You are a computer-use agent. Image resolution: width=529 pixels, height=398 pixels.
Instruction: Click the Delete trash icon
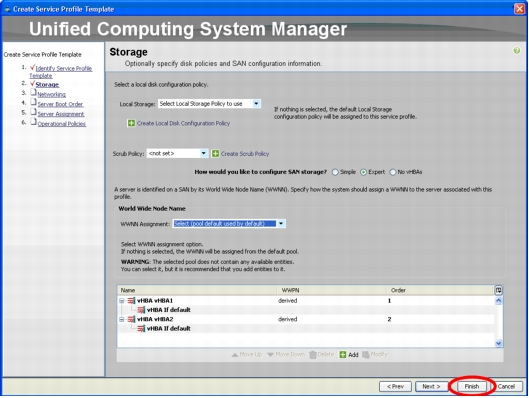click(313, 354)
